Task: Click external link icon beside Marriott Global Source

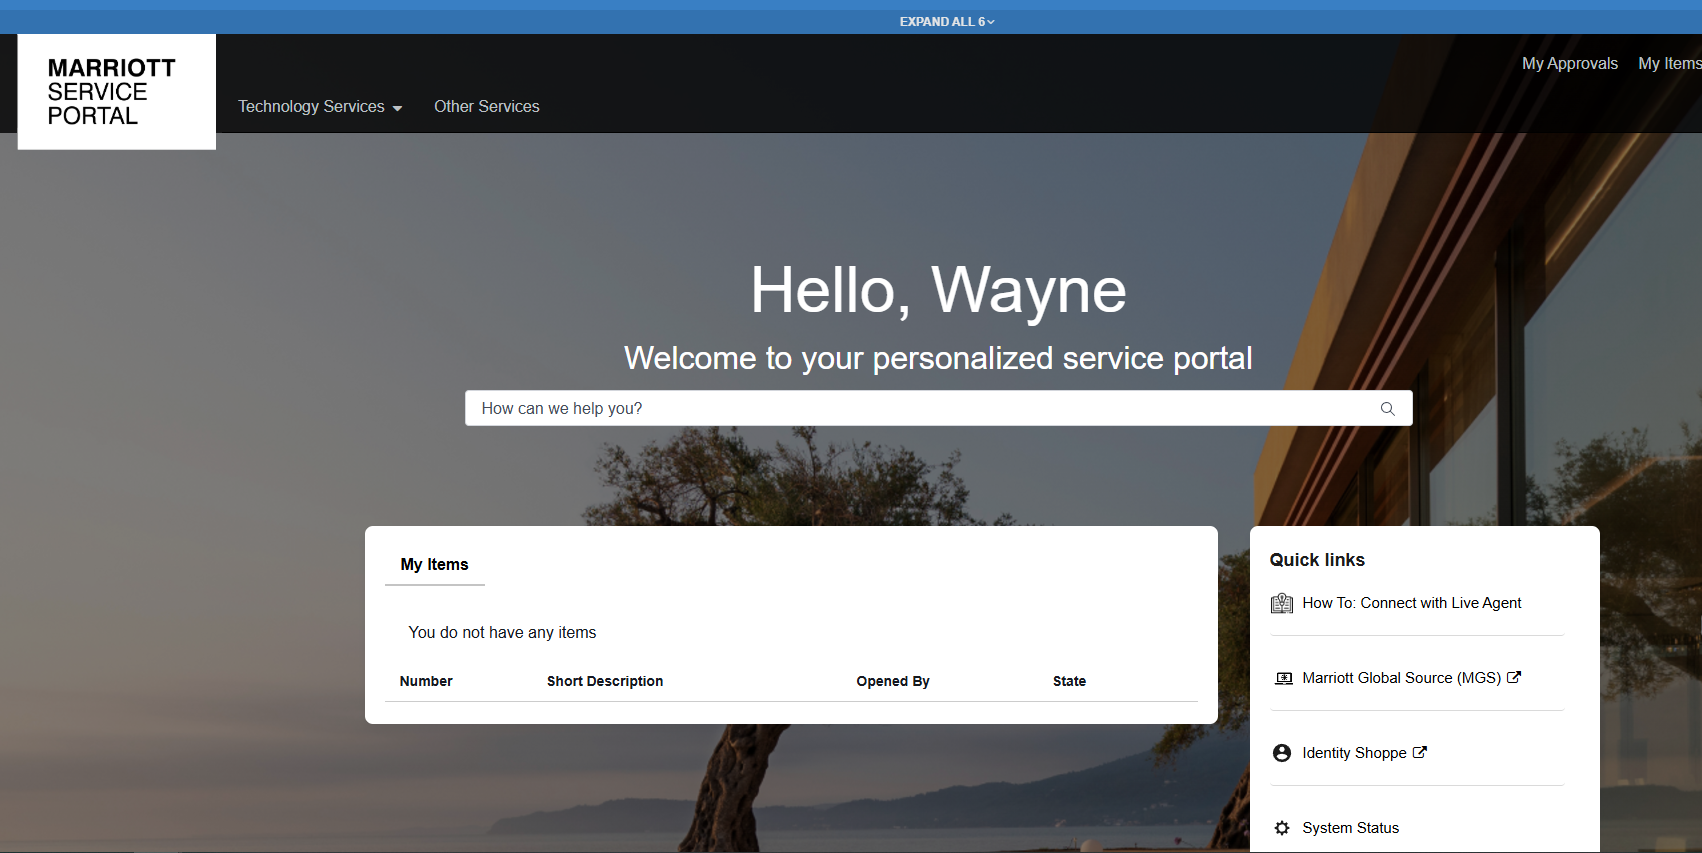Action: pos(1514,677)
